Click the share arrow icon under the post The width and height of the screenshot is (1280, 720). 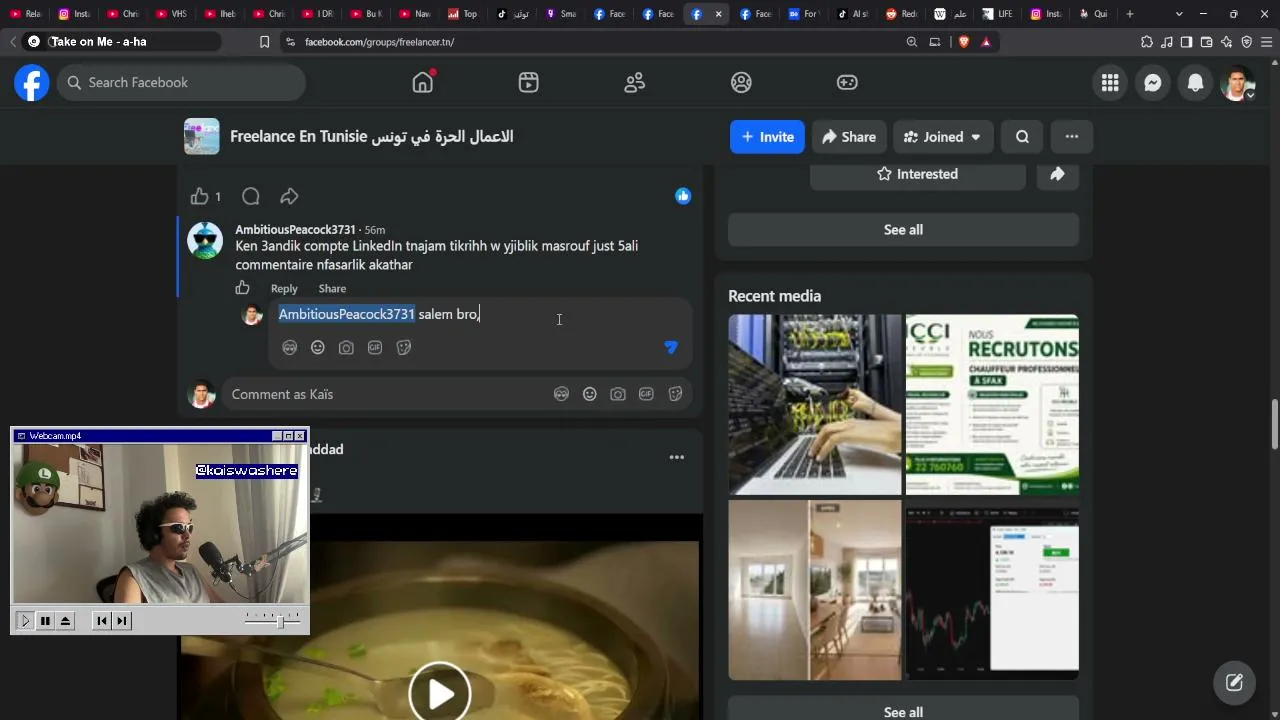[x=289, y=196]
